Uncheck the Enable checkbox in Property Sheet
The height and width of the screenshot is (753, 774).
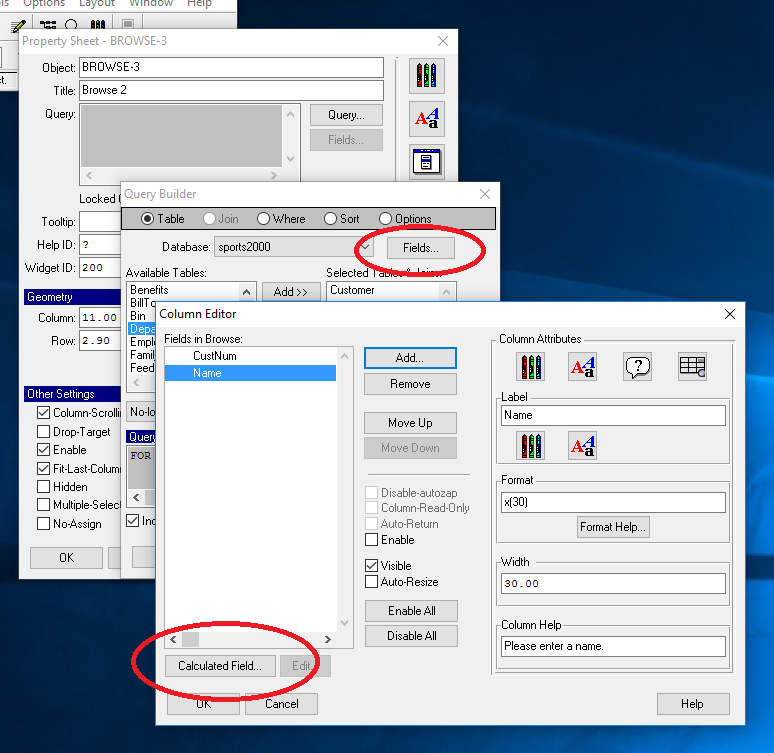(x=43, y=450)
